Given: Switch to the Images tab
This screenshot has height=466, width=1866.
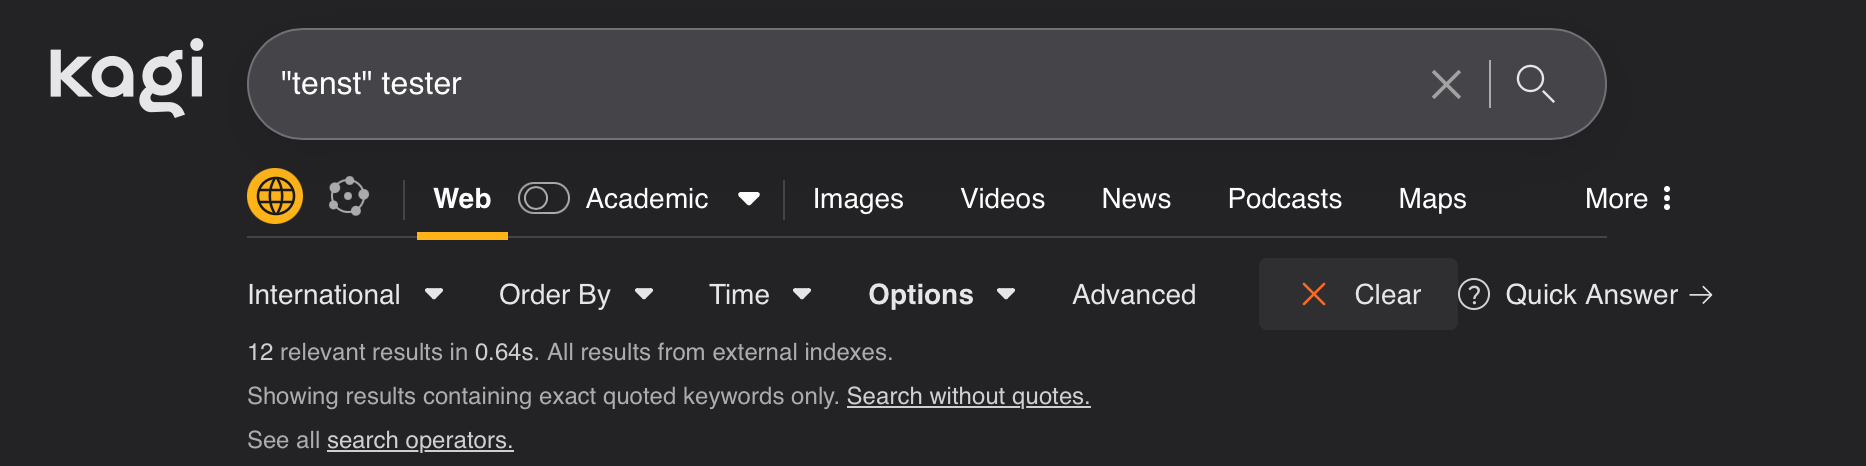Looking at the screenshot, I should pos(858,199).
